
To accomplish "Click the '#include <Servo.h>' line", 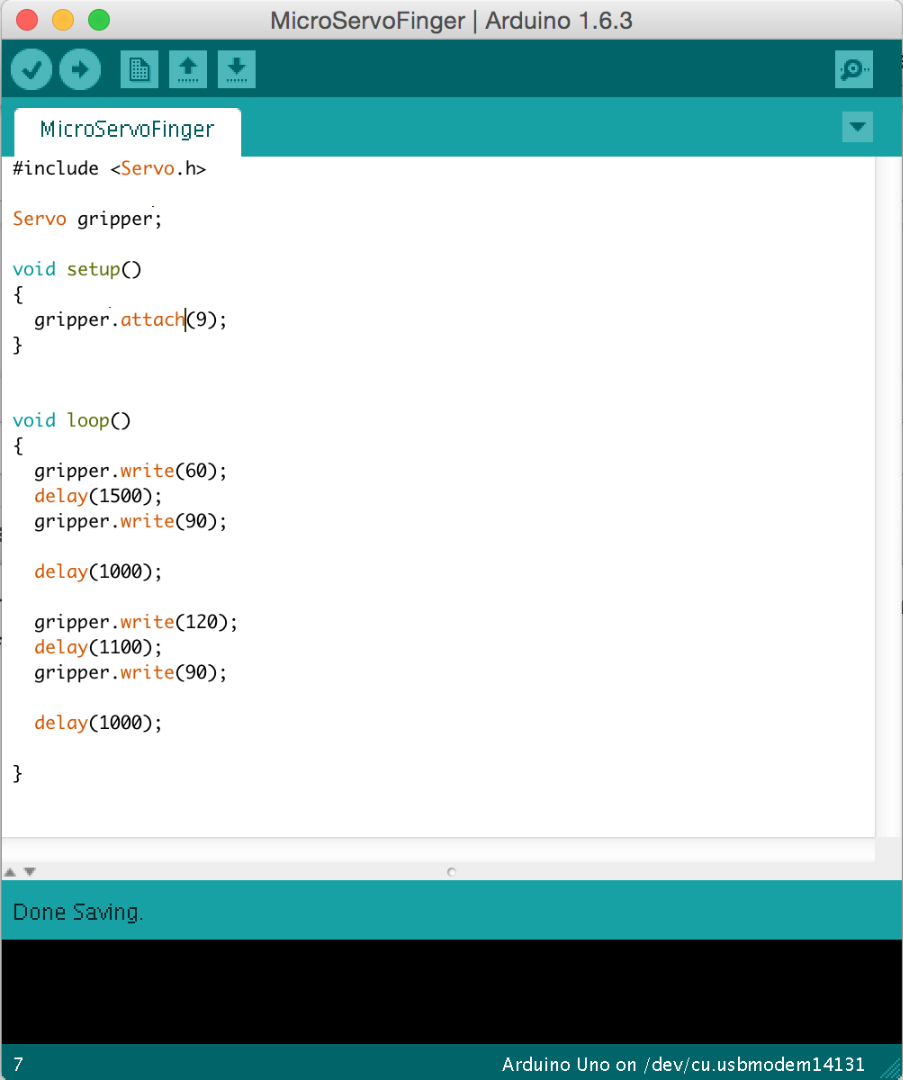I will 110,169.
